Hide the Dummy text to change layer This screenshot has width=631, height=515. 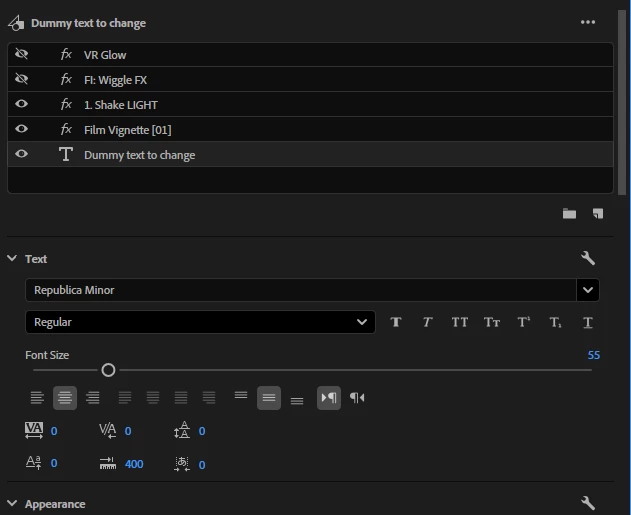(21, 154)
